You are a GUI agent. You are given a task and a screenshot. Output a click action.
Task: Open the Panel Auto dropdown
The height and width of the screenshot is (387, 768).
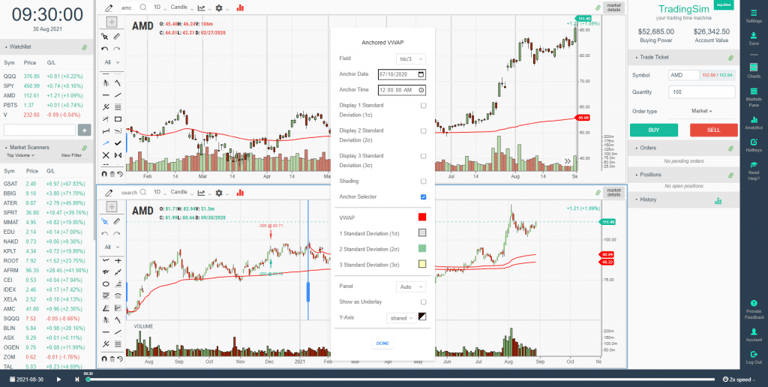tap(410, 287)
